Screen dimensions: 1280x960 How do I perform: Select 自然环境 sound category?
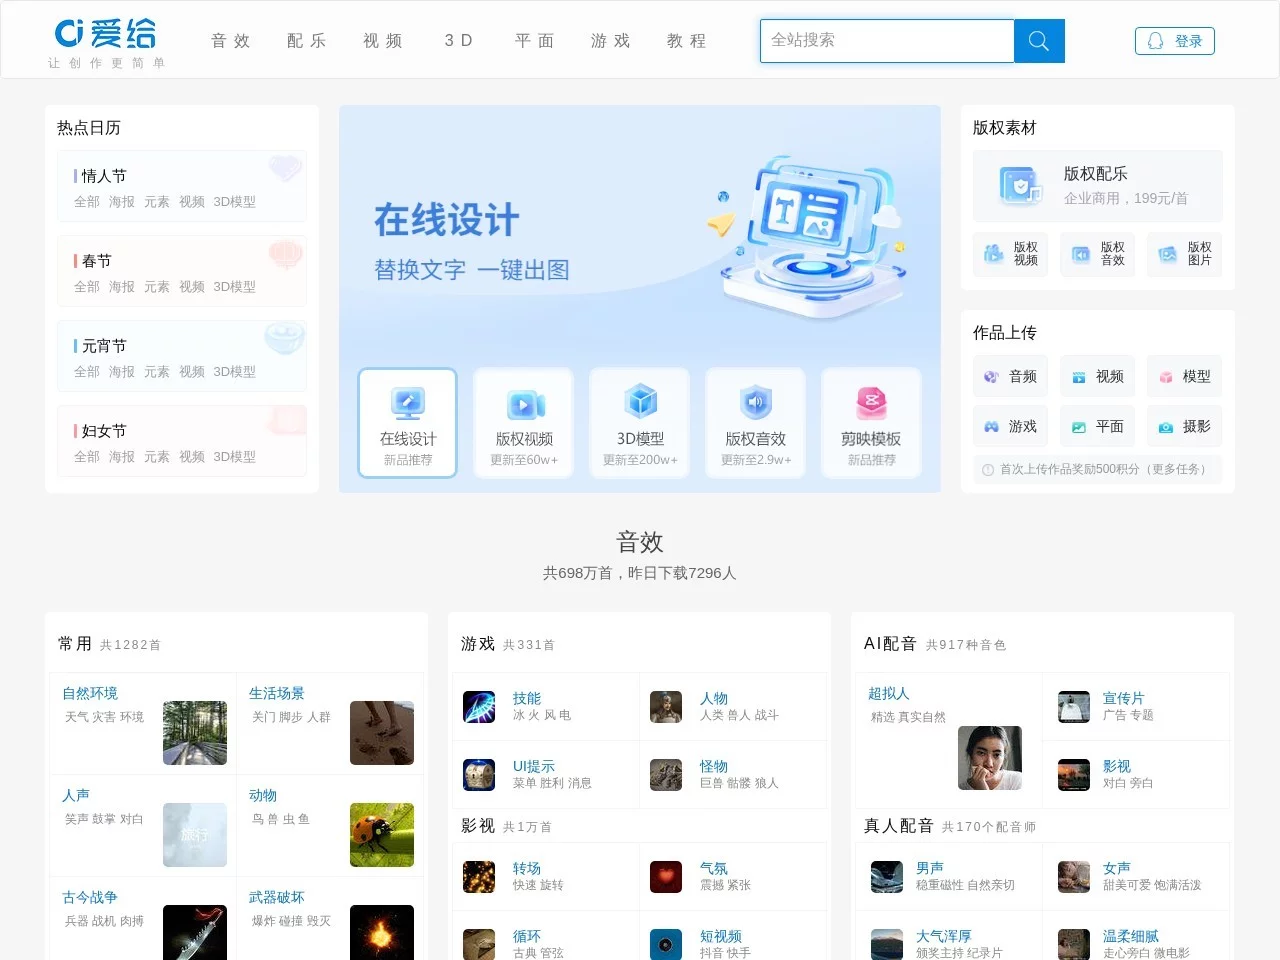(90, 693)
